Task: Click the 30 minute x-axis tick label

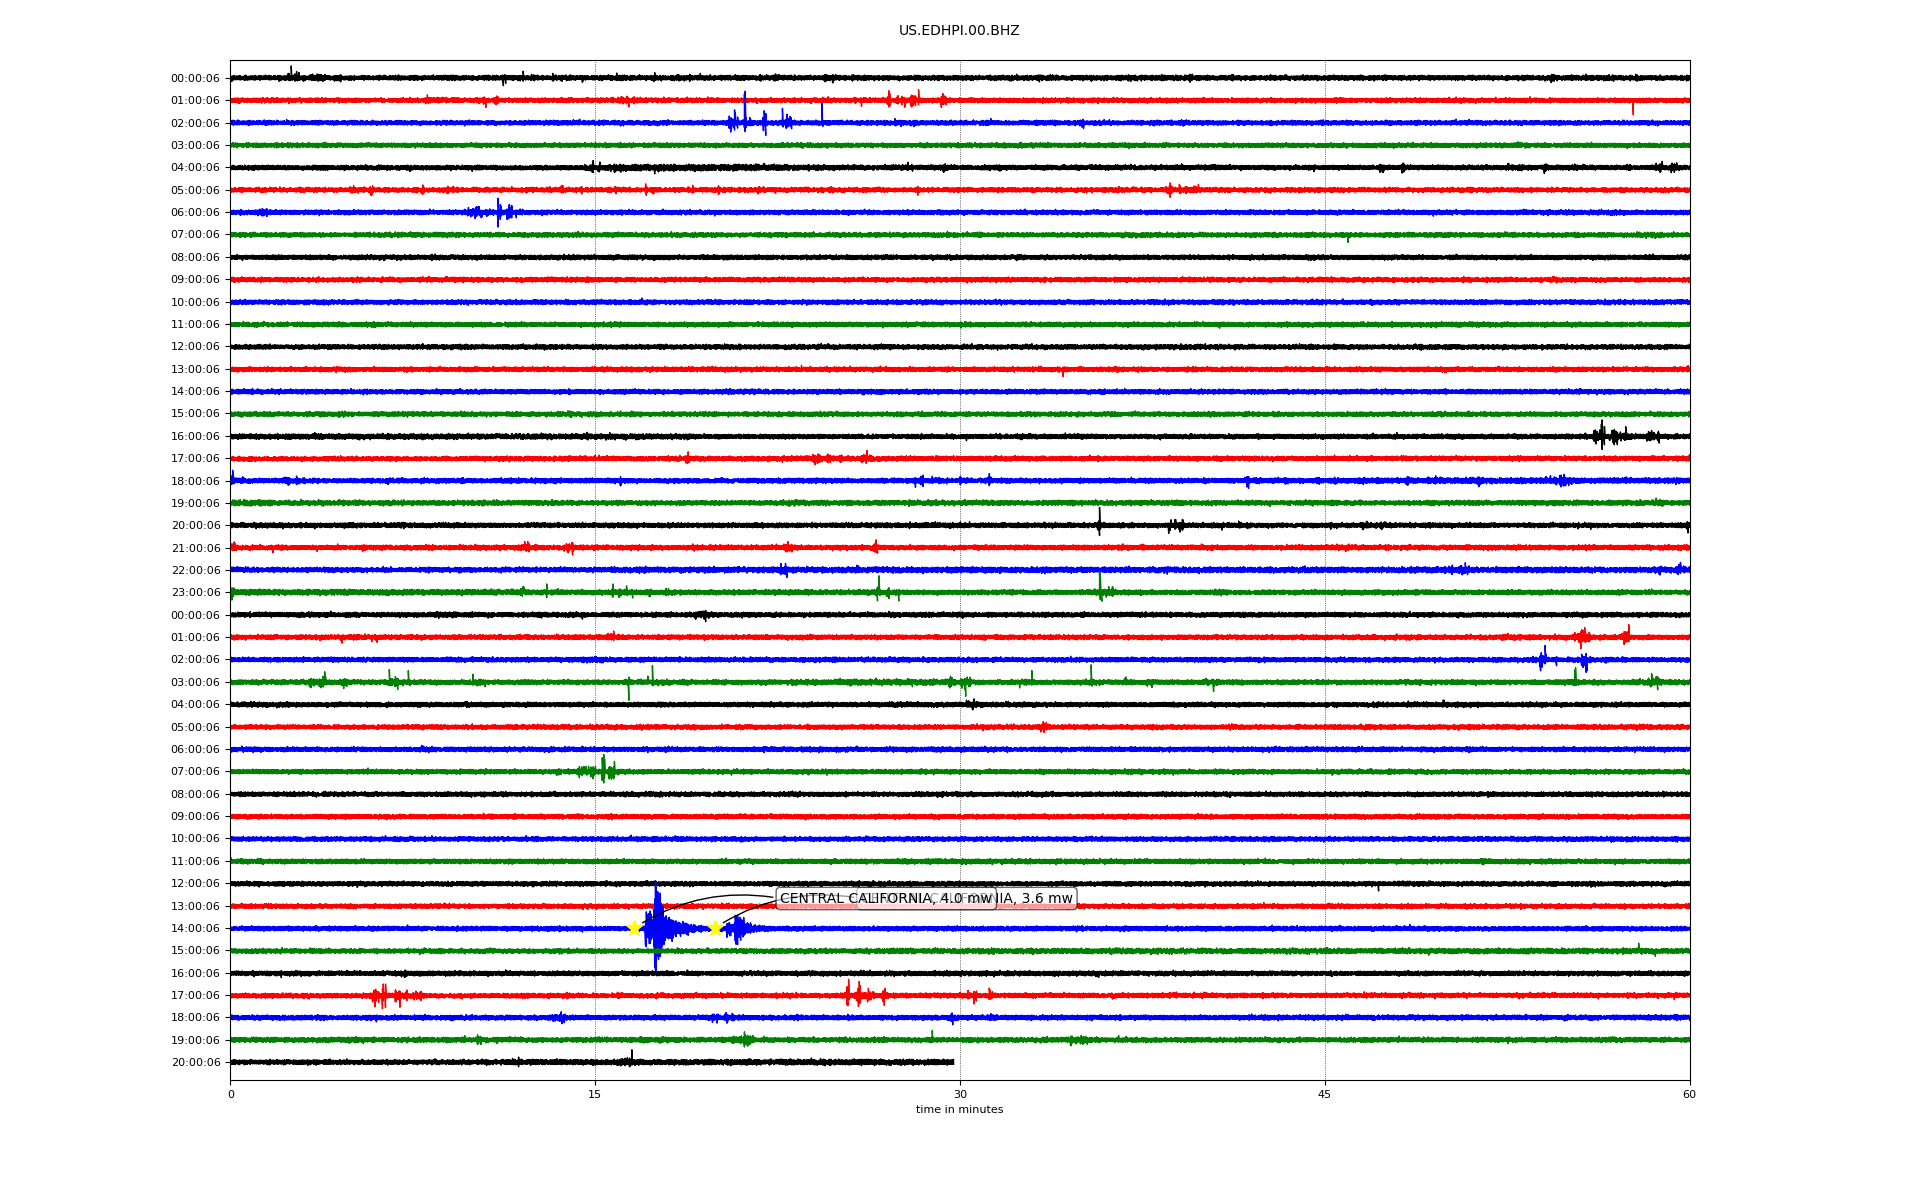Action: (x=960, y=1094)
